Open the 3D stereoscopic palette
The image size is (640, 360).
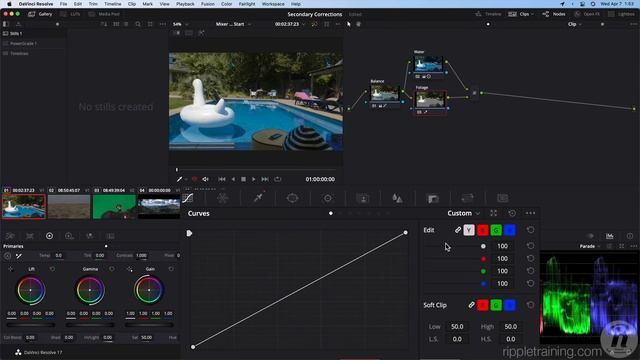pos(502,198)
